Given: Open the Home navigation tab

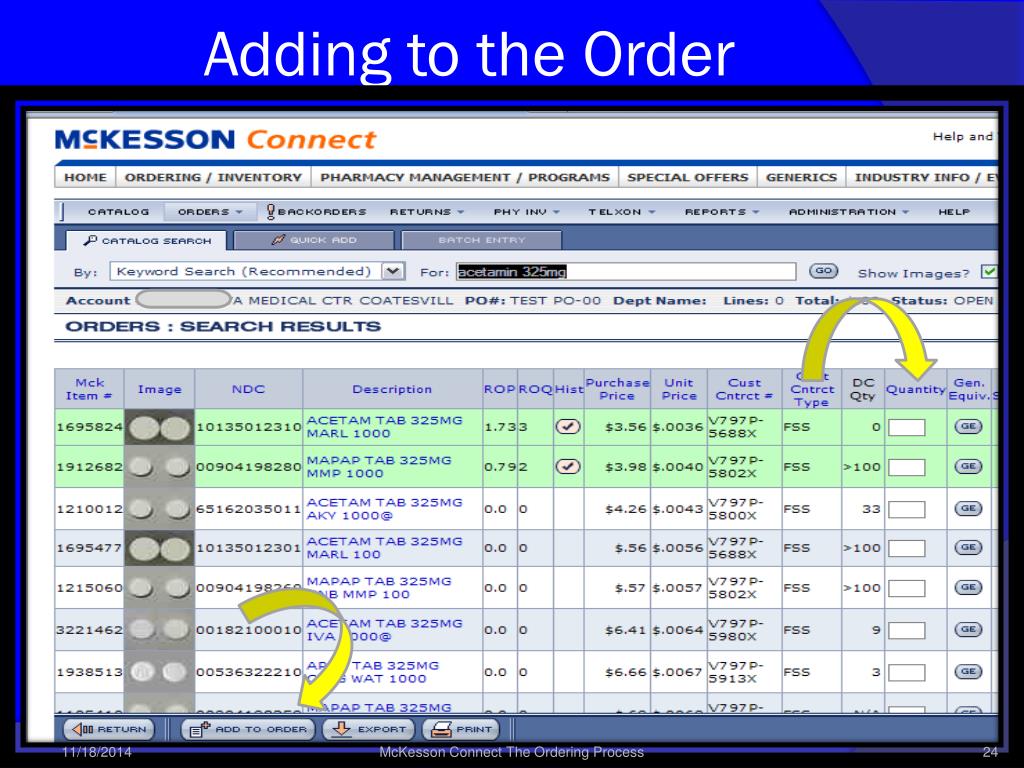Looking at the screenshot, I should coord(85,177).
